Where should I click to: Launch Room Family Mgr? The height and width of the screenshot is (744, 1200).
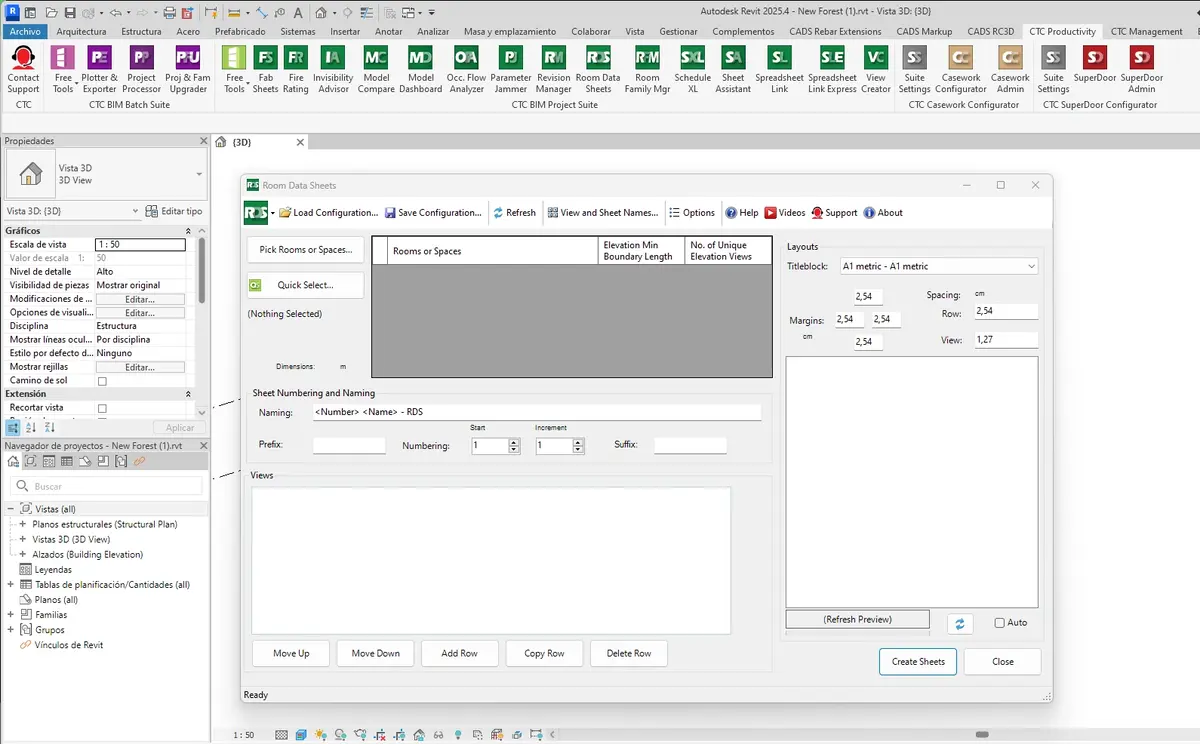click(647, 70)
